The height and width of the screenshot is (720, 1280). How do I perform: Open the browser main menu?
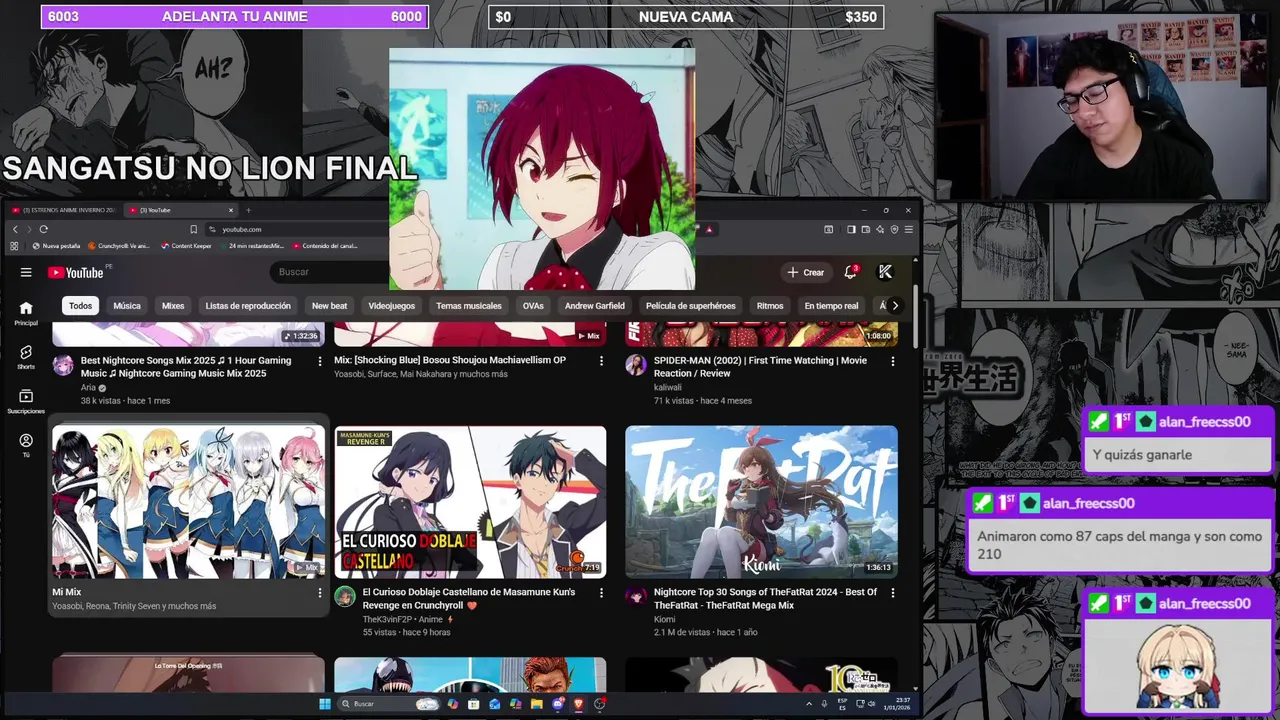[909, 229]
